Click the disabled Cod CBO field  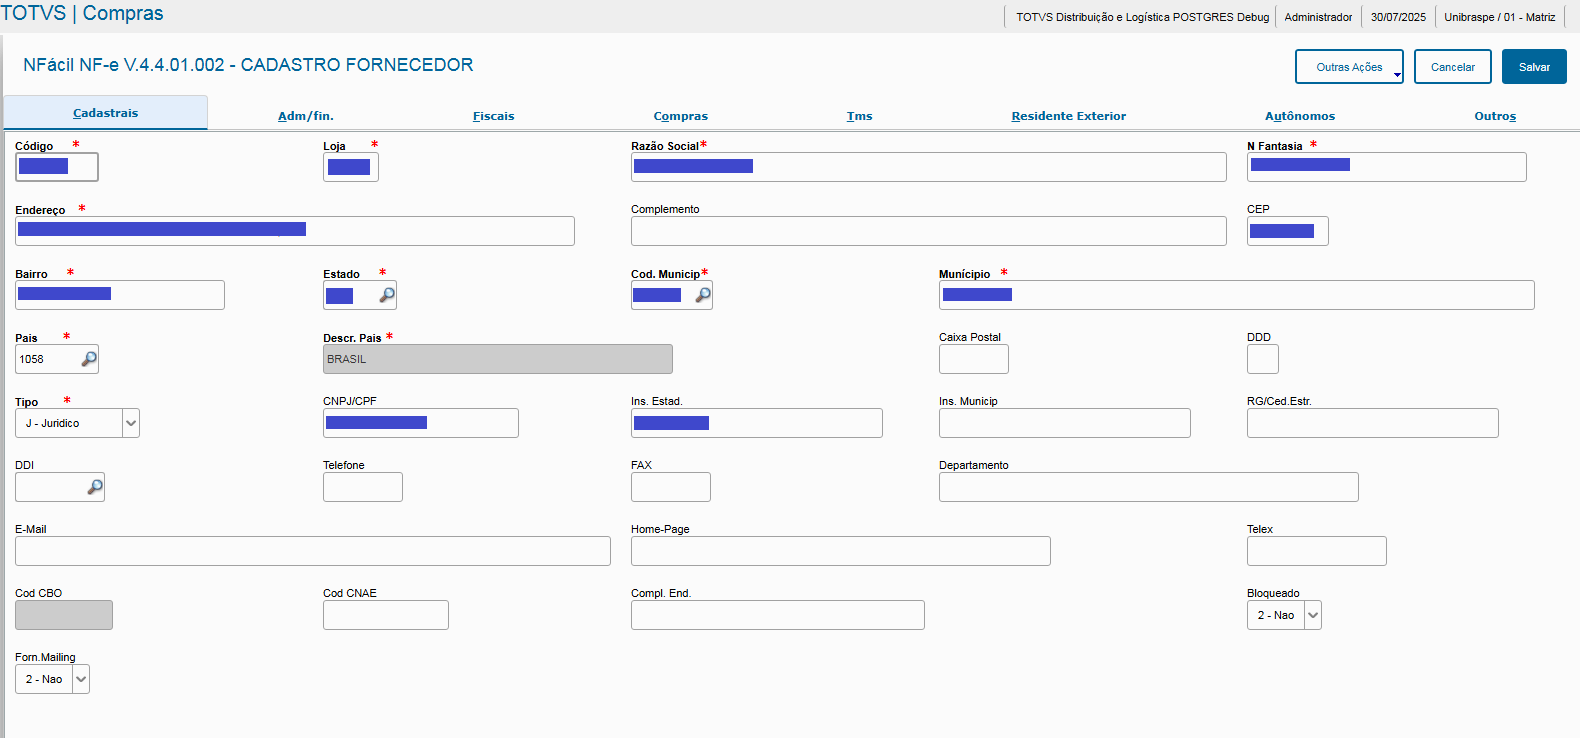tap(64, 615)
